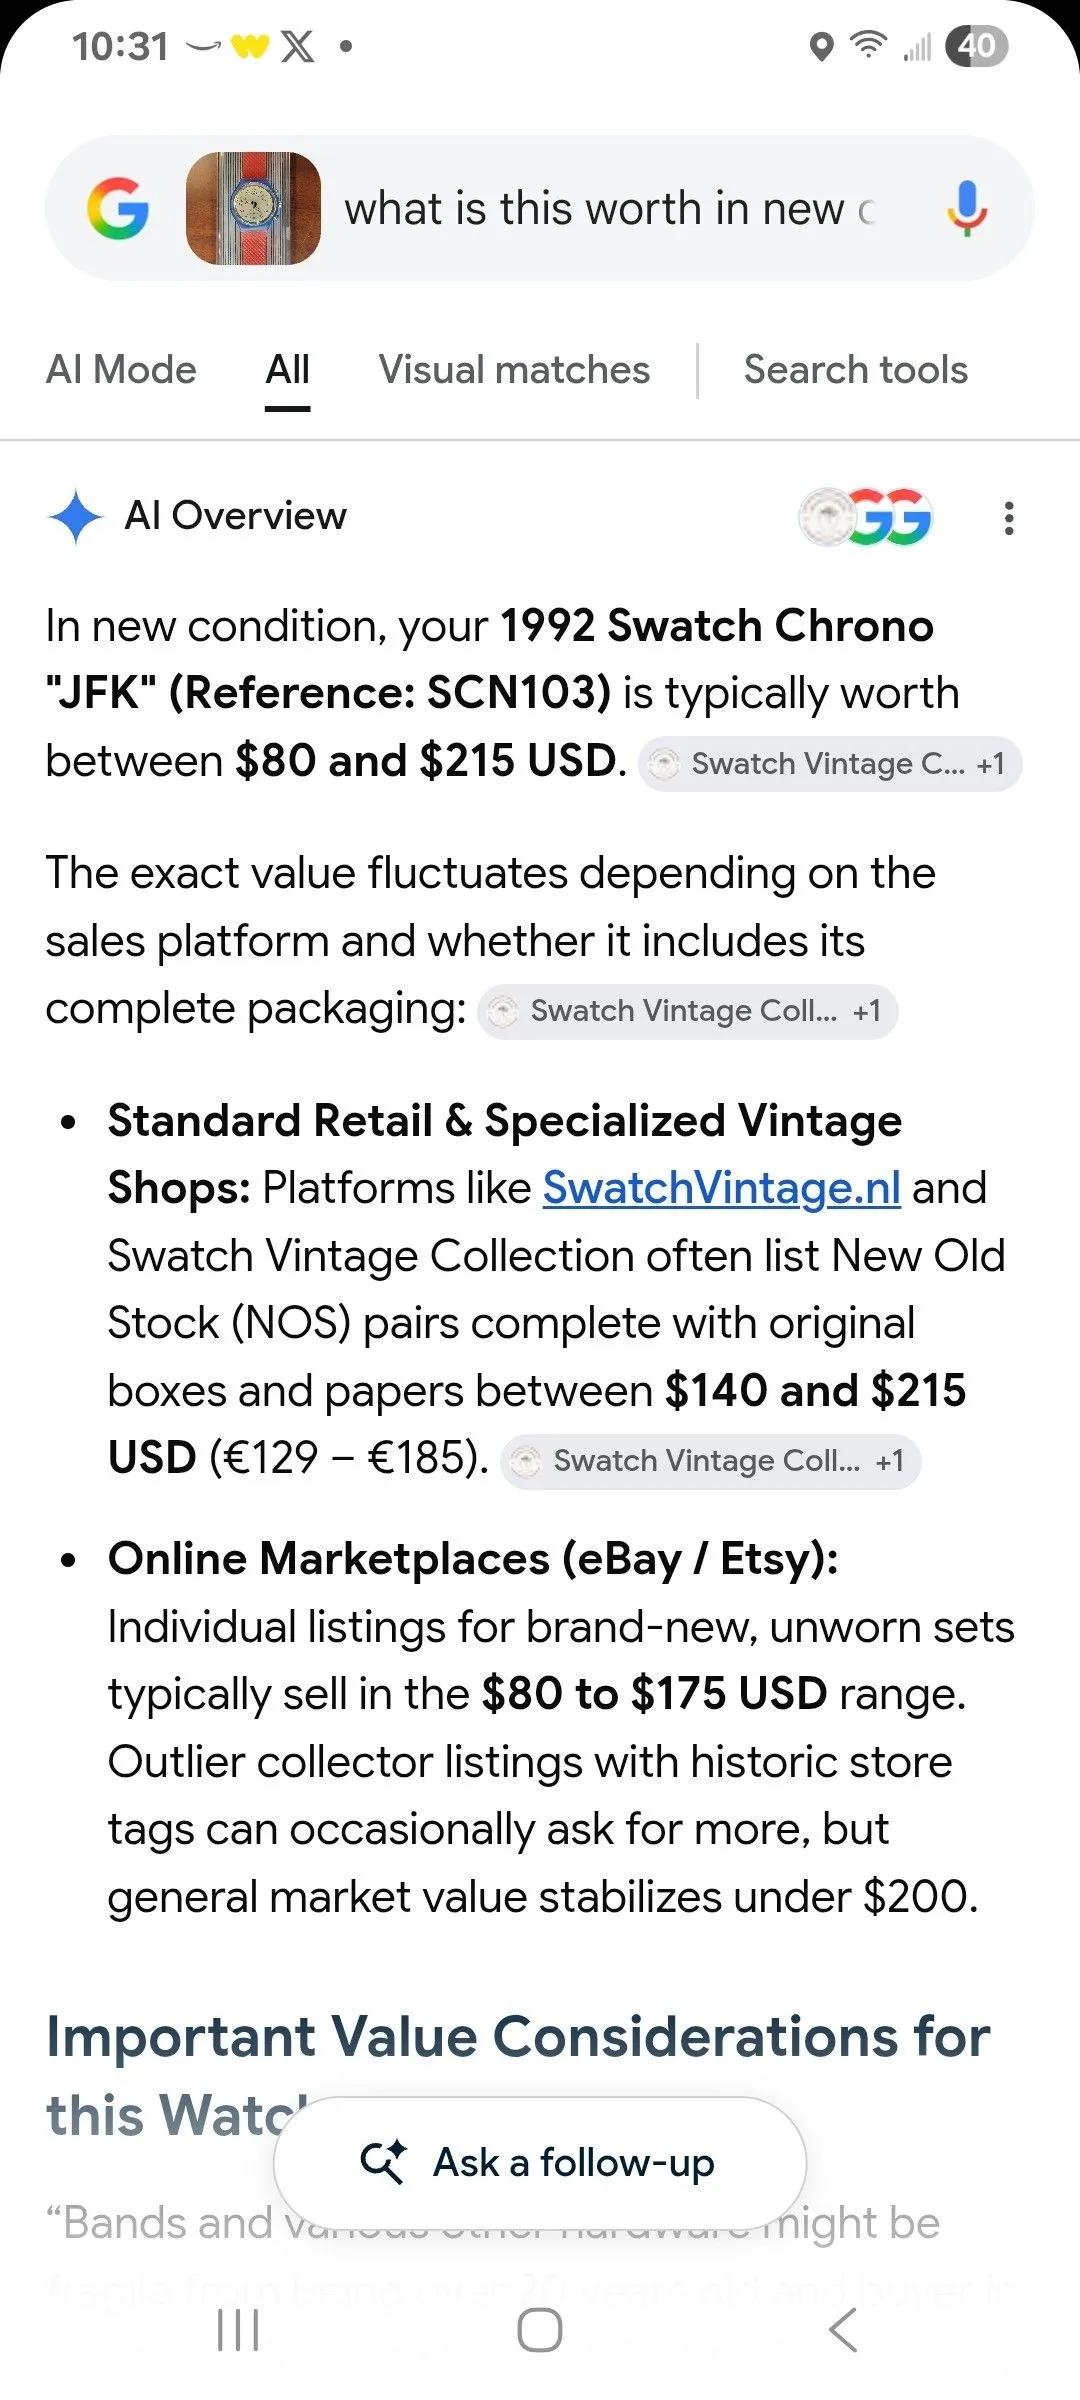1080x2400 pixels.
Task: Tap the Android back navigation arrow
Action: (x=843, y=2330)
